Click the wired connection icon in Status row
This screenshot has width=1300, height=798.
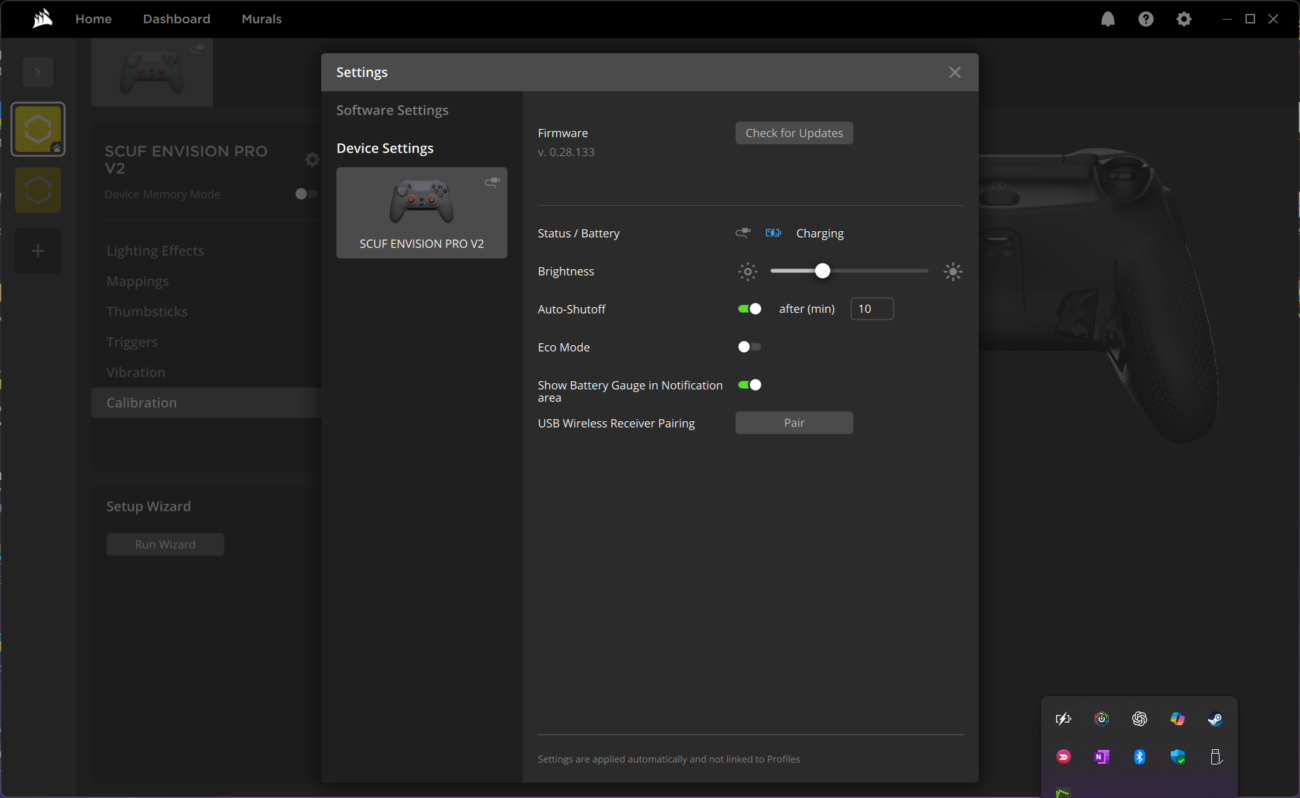coord(743,233)
